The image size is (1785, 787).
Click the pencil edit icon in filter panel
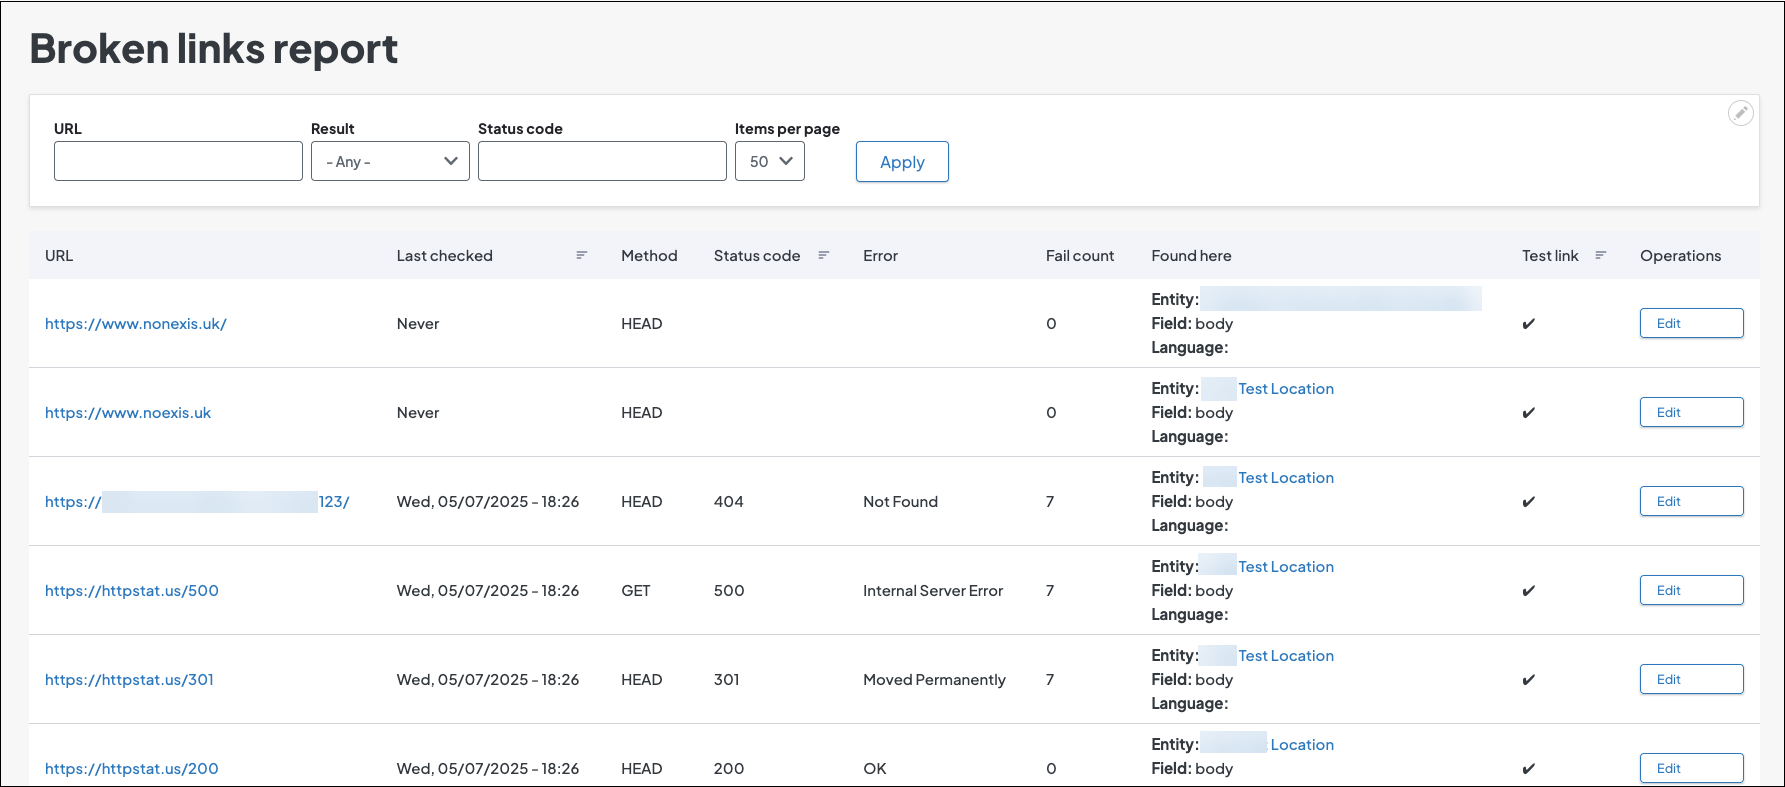pyautogui.click(x=1741, y=113)
